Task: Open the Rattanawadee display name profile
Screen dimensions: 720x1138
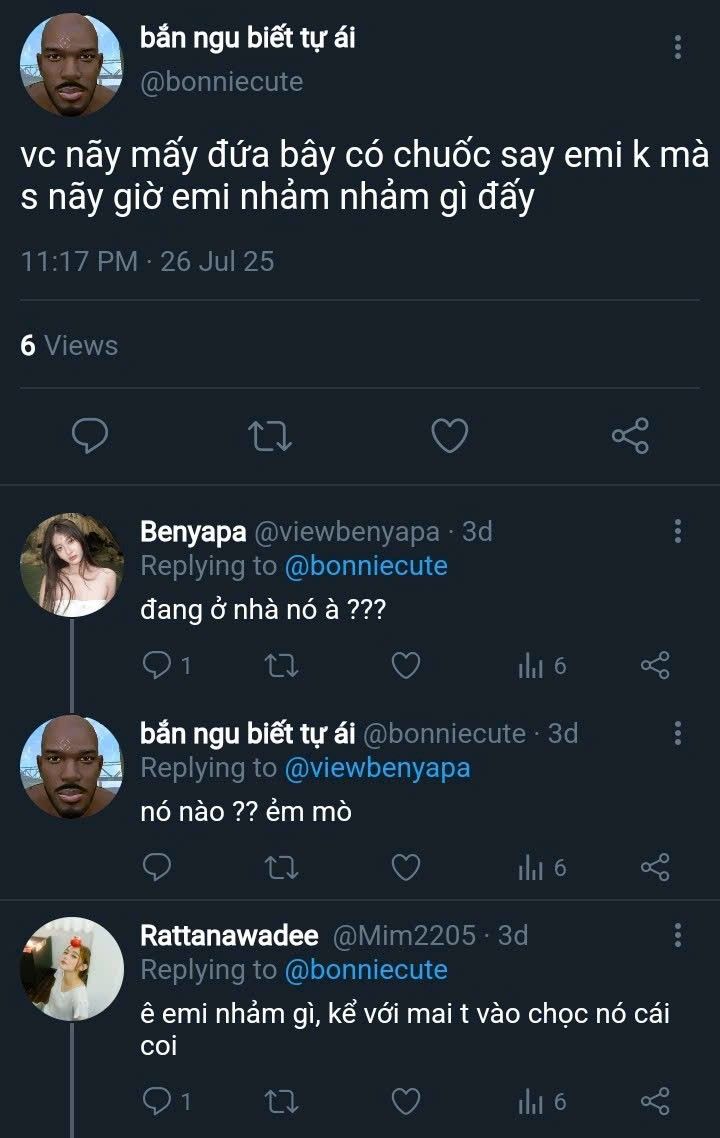Action: pyautogui.click(x=229, y=936)
